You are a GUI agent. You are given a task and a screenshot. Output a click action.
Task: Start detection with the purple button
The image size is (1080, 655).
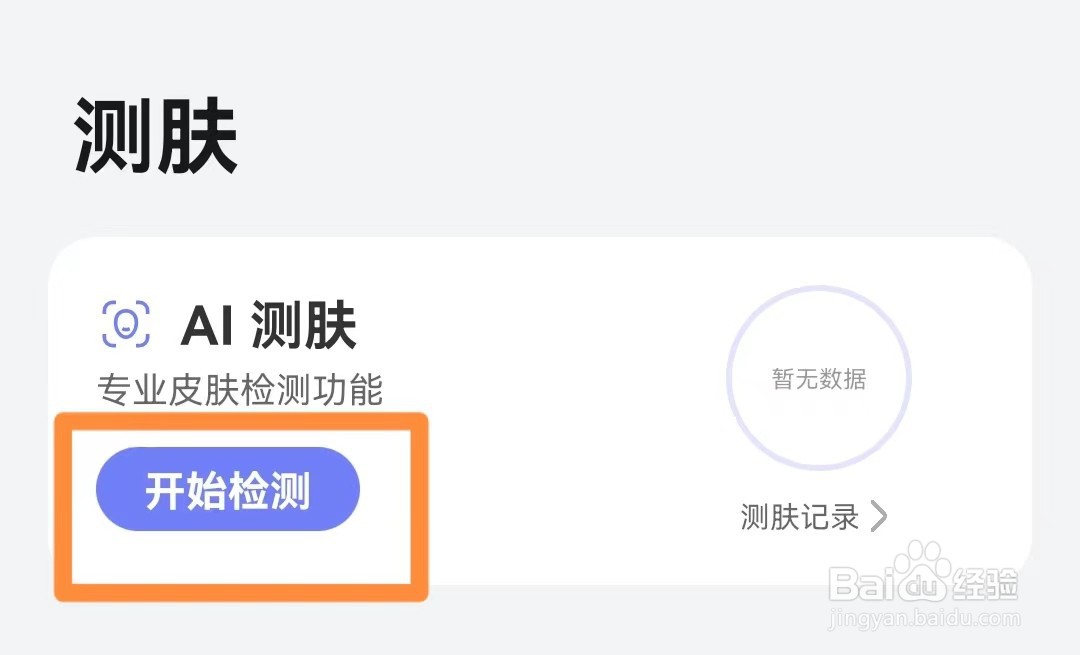click(x=227, y=488)
